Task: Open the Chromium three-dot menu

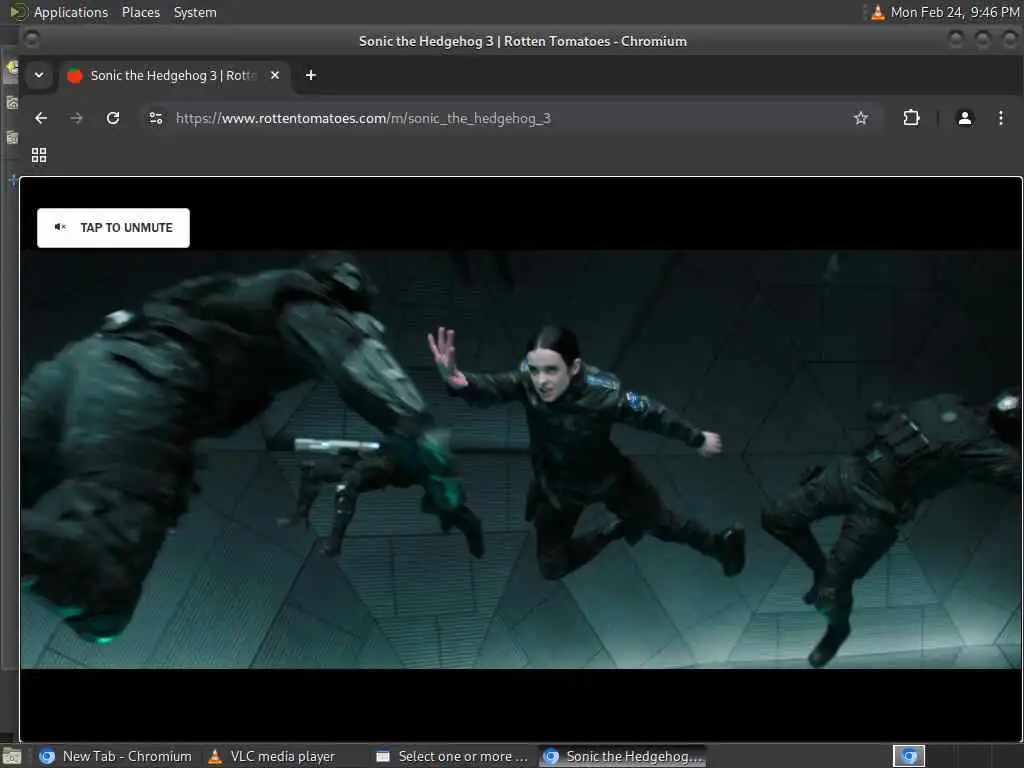Action: [x=1000, y=118]
